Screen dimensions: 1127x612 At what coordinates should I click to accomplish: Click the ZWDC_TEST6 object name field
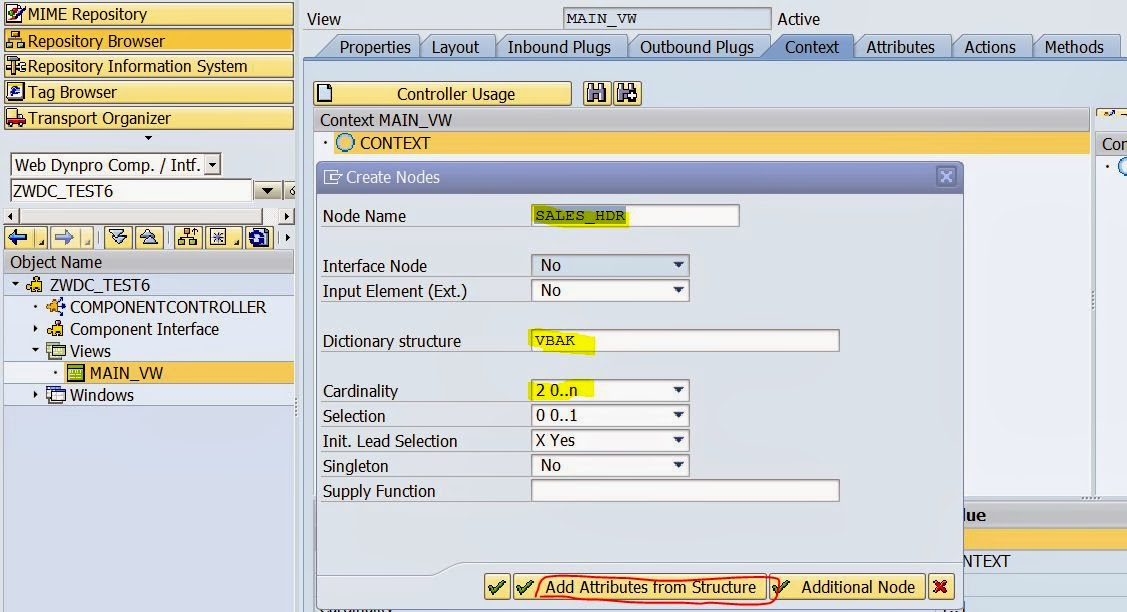pos(132,191)
